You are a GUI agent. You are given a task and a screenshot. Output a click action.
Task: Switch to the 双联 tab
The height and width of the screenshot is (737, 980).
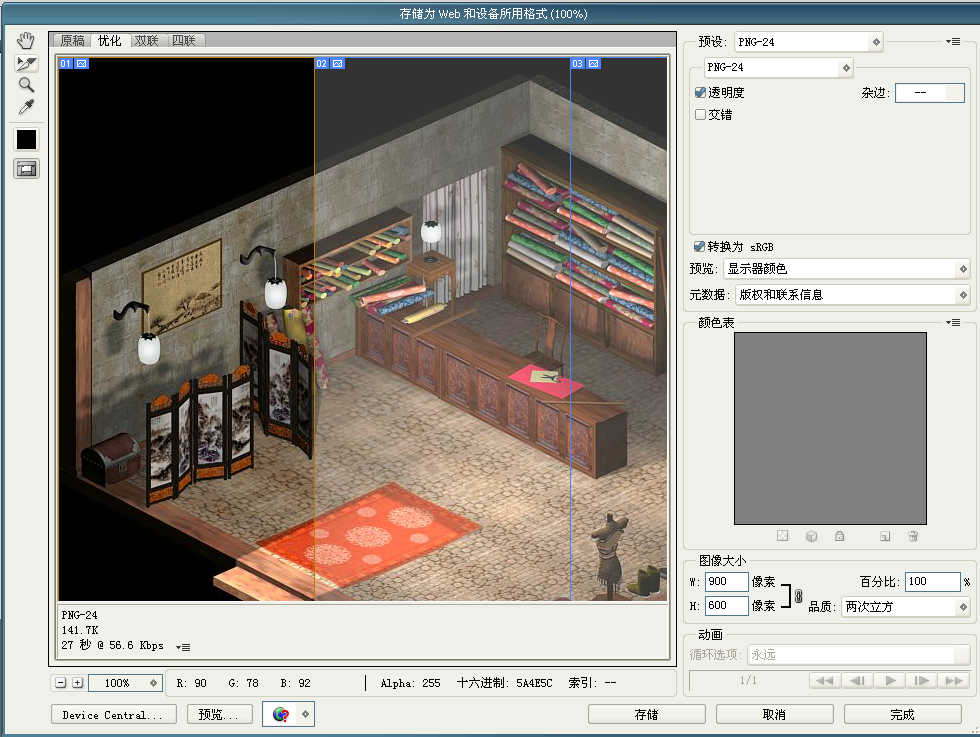point(147,41)
